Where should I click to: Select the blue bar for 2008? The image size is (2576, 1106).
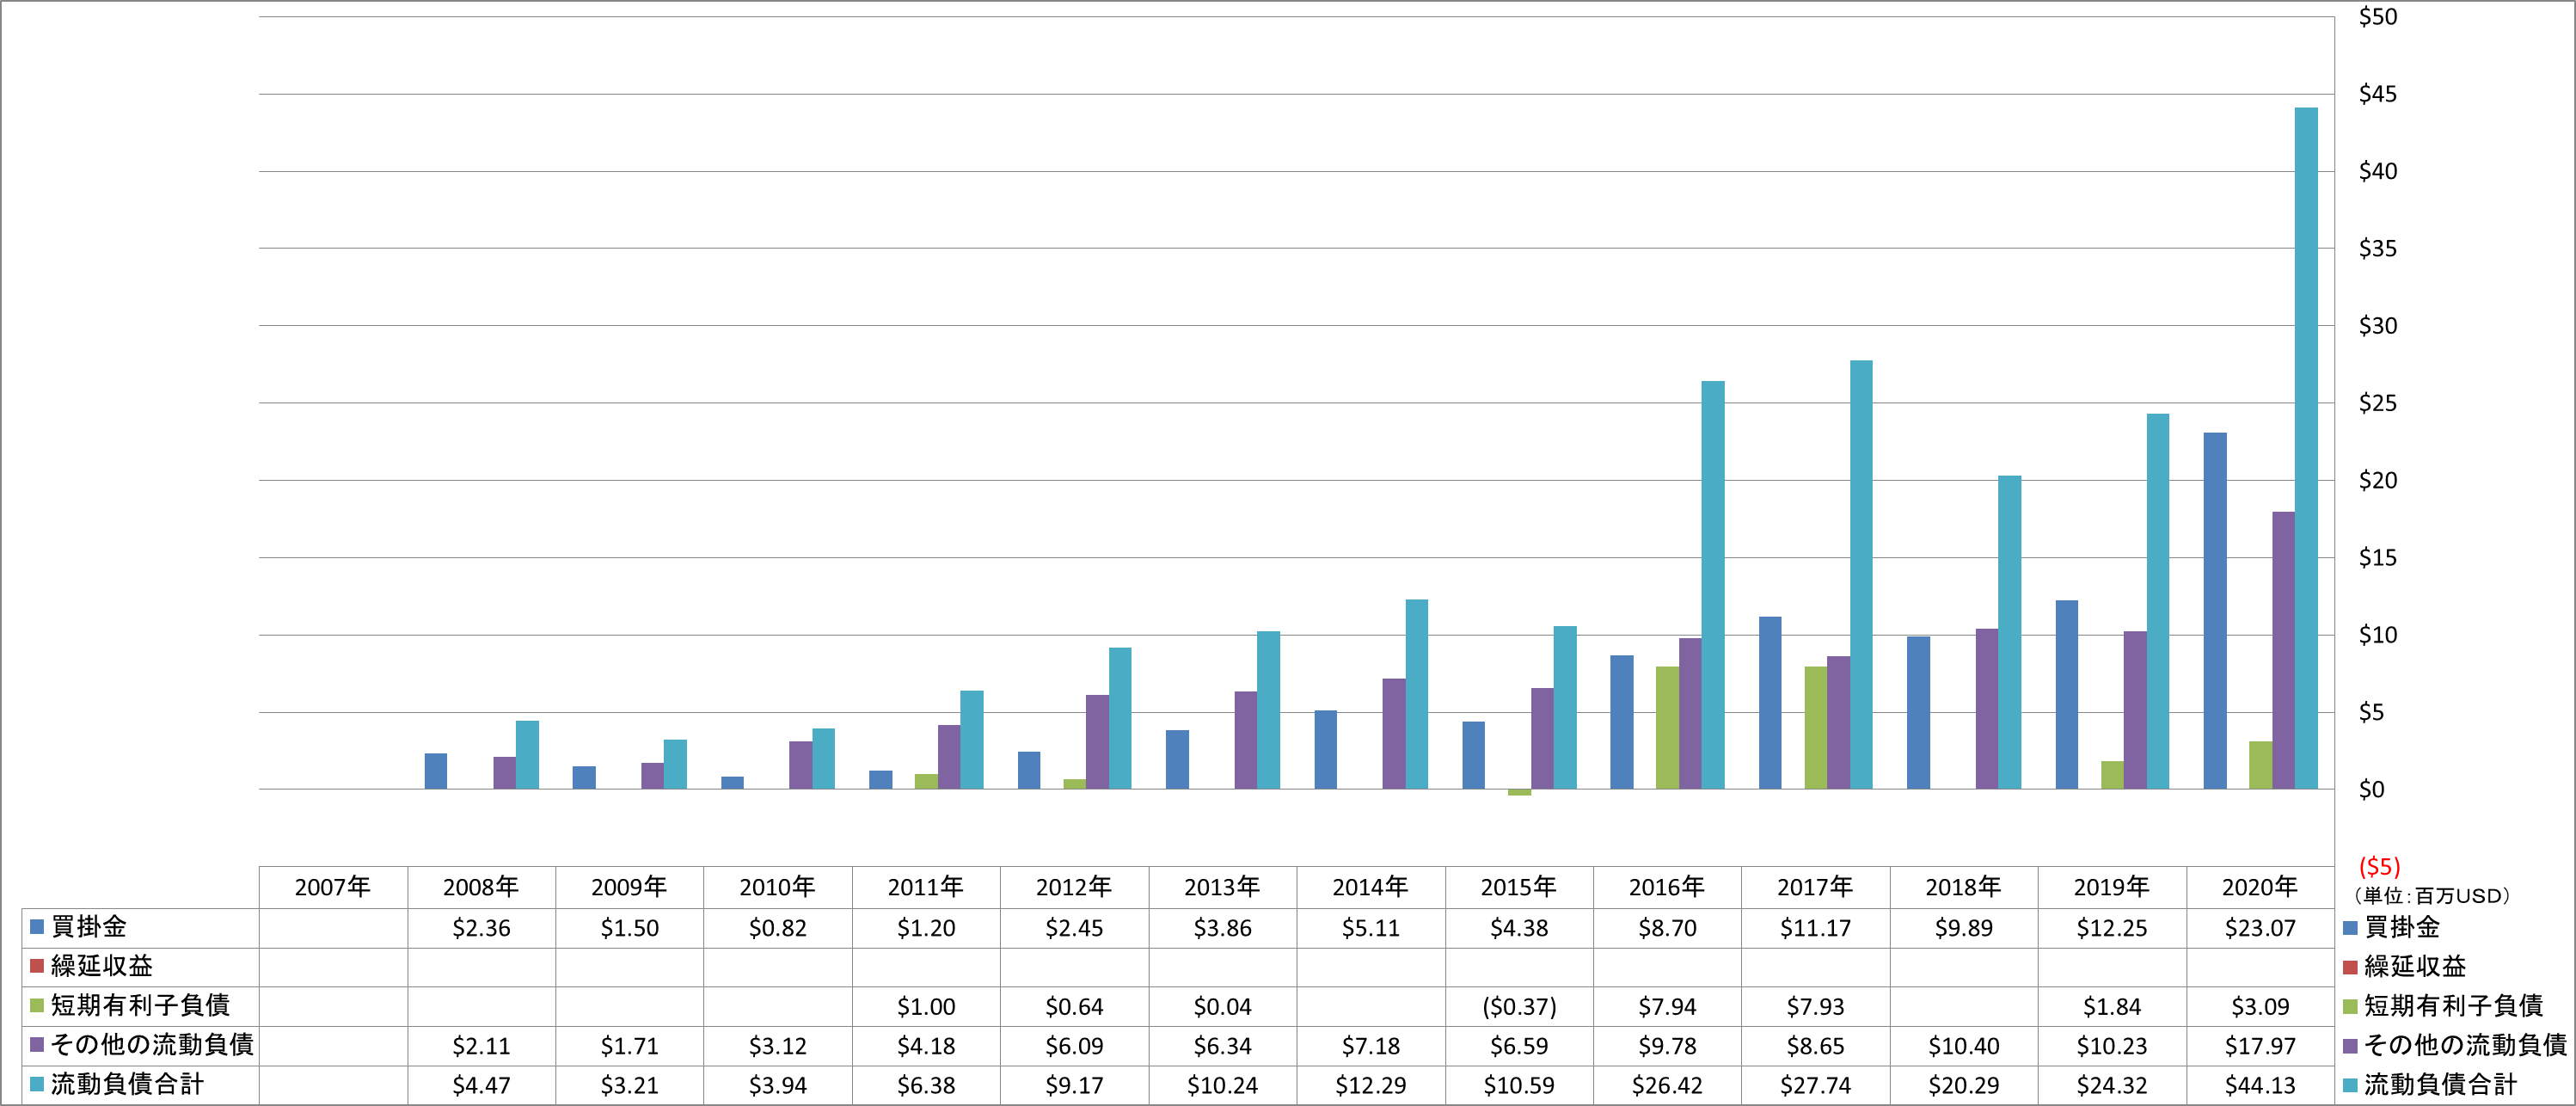pyautogui.click(x=436, y=771)
